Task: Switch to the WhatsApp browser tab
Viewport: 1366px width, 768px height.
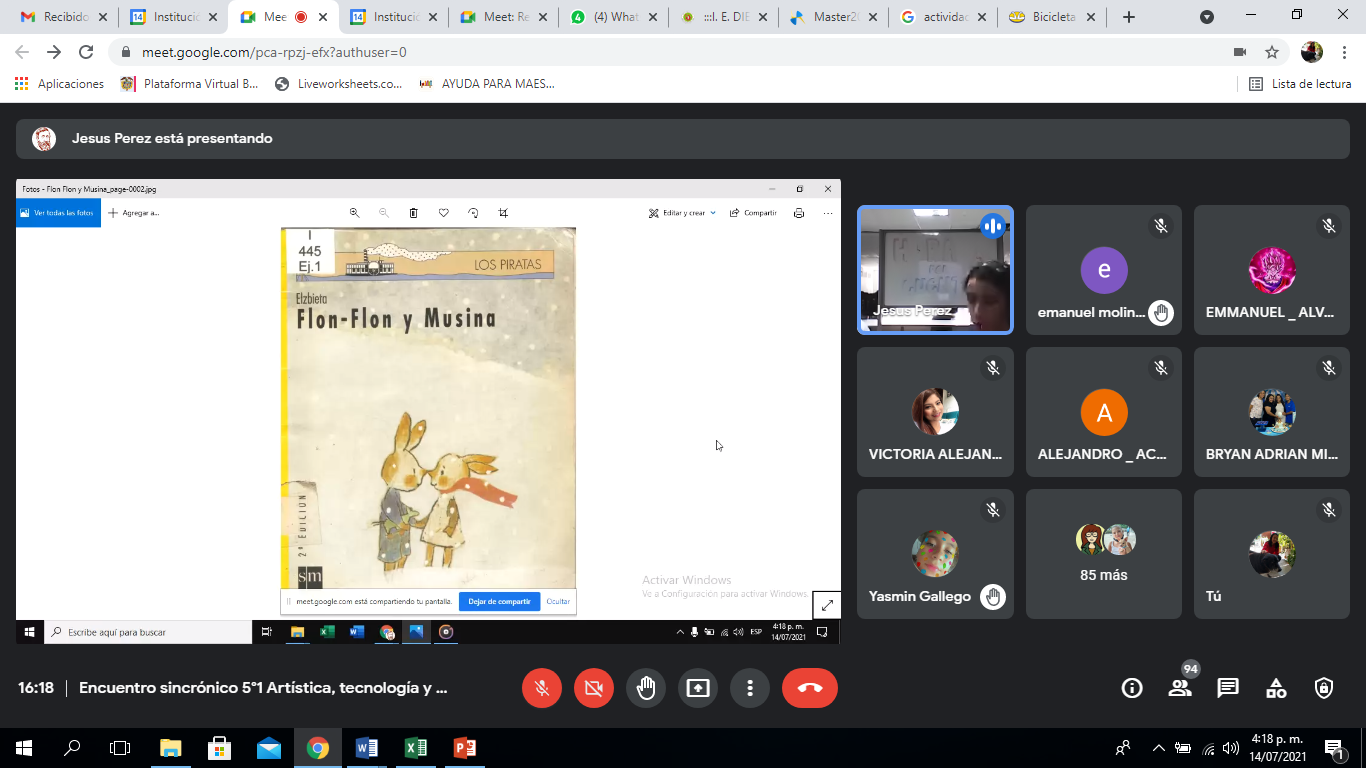Action: [613, 17]
